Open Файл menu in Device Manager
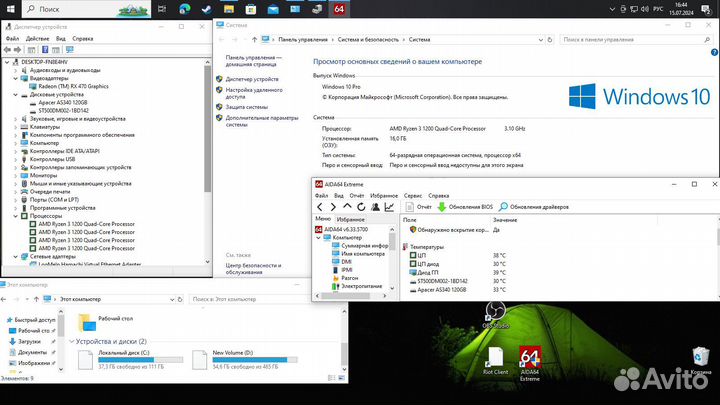The height and width of the screenshot is (405, 720). click(12, 39)
